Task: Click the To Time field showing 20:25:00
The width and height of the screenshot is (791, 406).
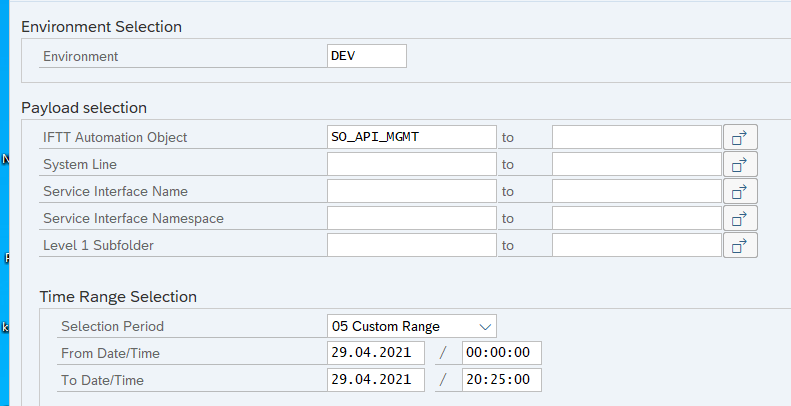Action: point(502,380)
